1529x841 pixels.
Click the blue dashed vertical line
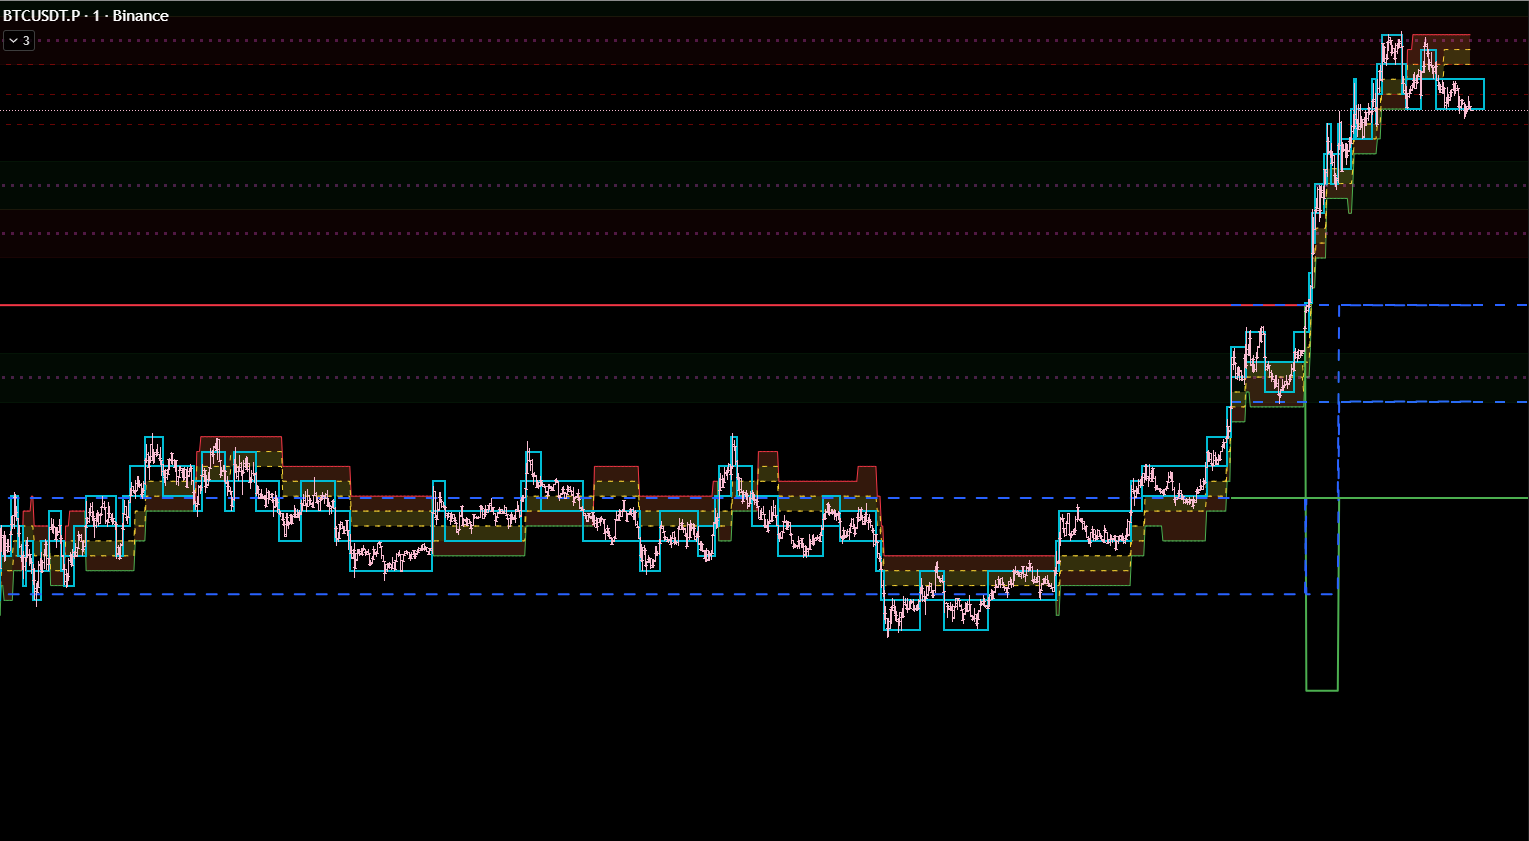pos(1339,450)
